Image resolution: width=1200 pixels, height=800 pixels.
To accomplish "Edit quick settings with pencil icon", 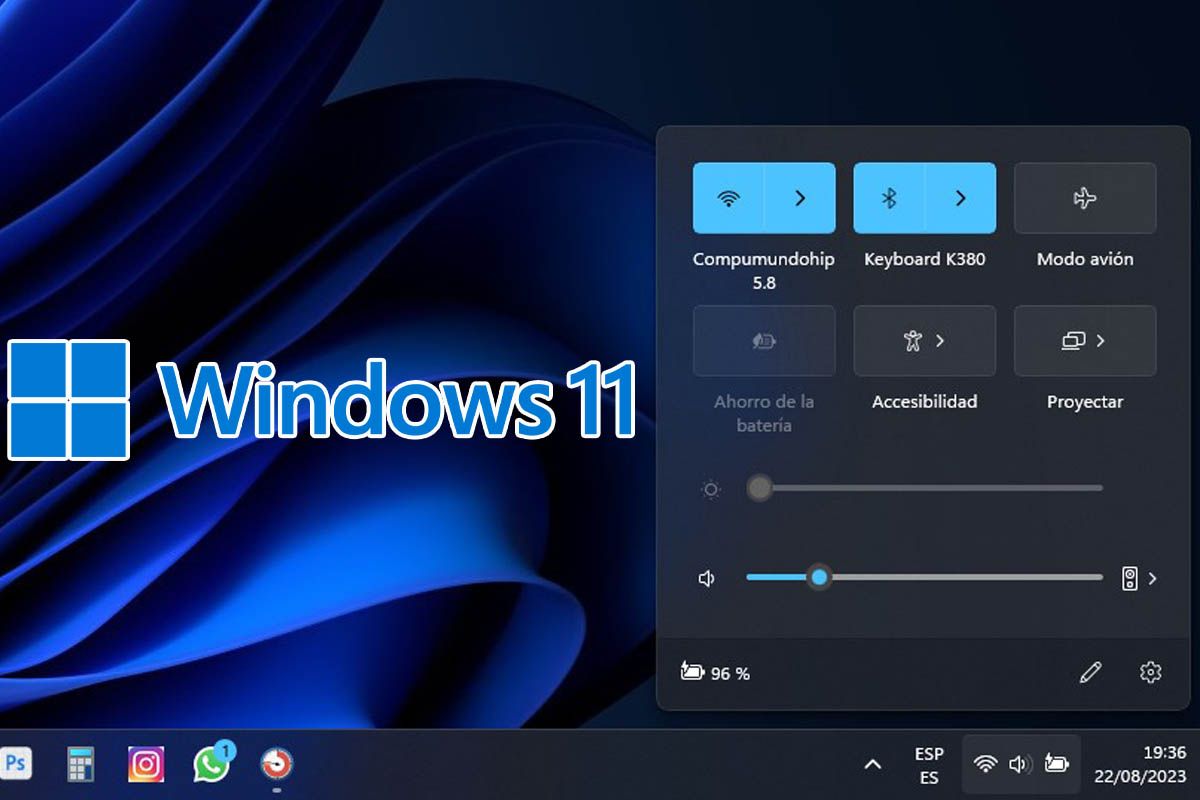I will pos(1090,673).
